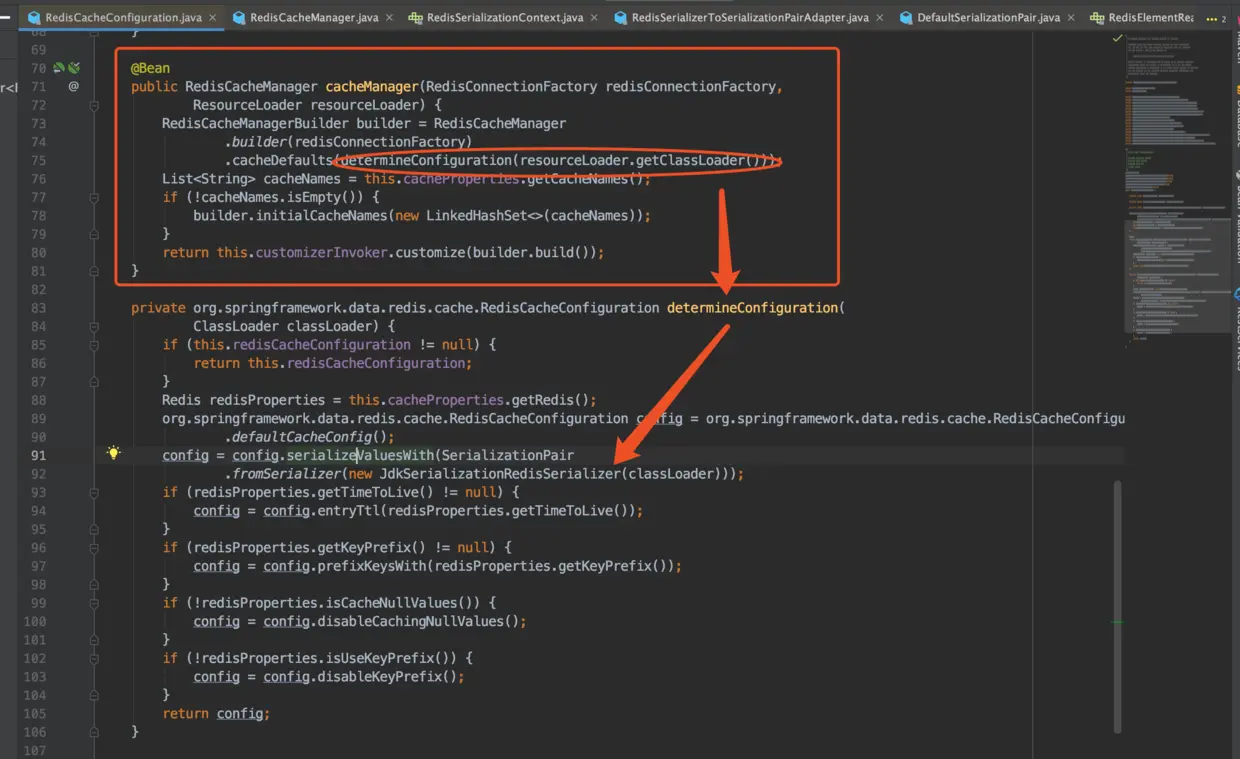Collapse cacheManager method fold at line 72

[94, 105]
